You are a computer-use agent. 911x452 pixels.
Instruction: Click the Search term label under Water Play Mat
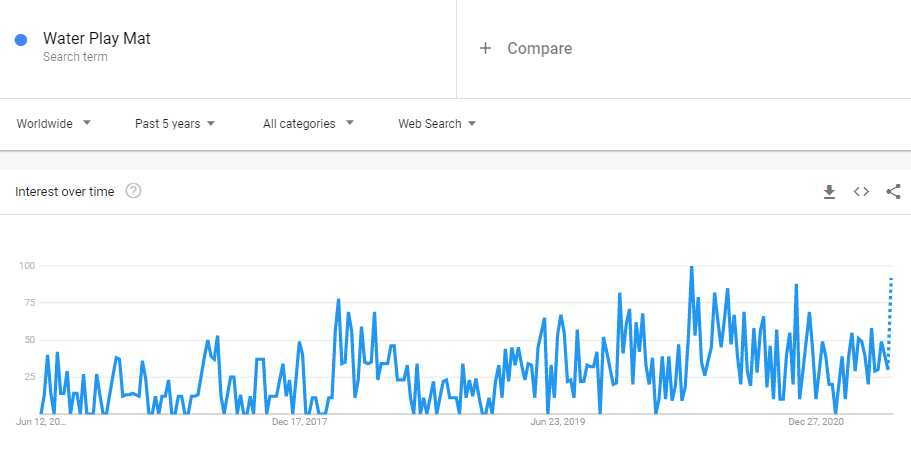(75, 57)
